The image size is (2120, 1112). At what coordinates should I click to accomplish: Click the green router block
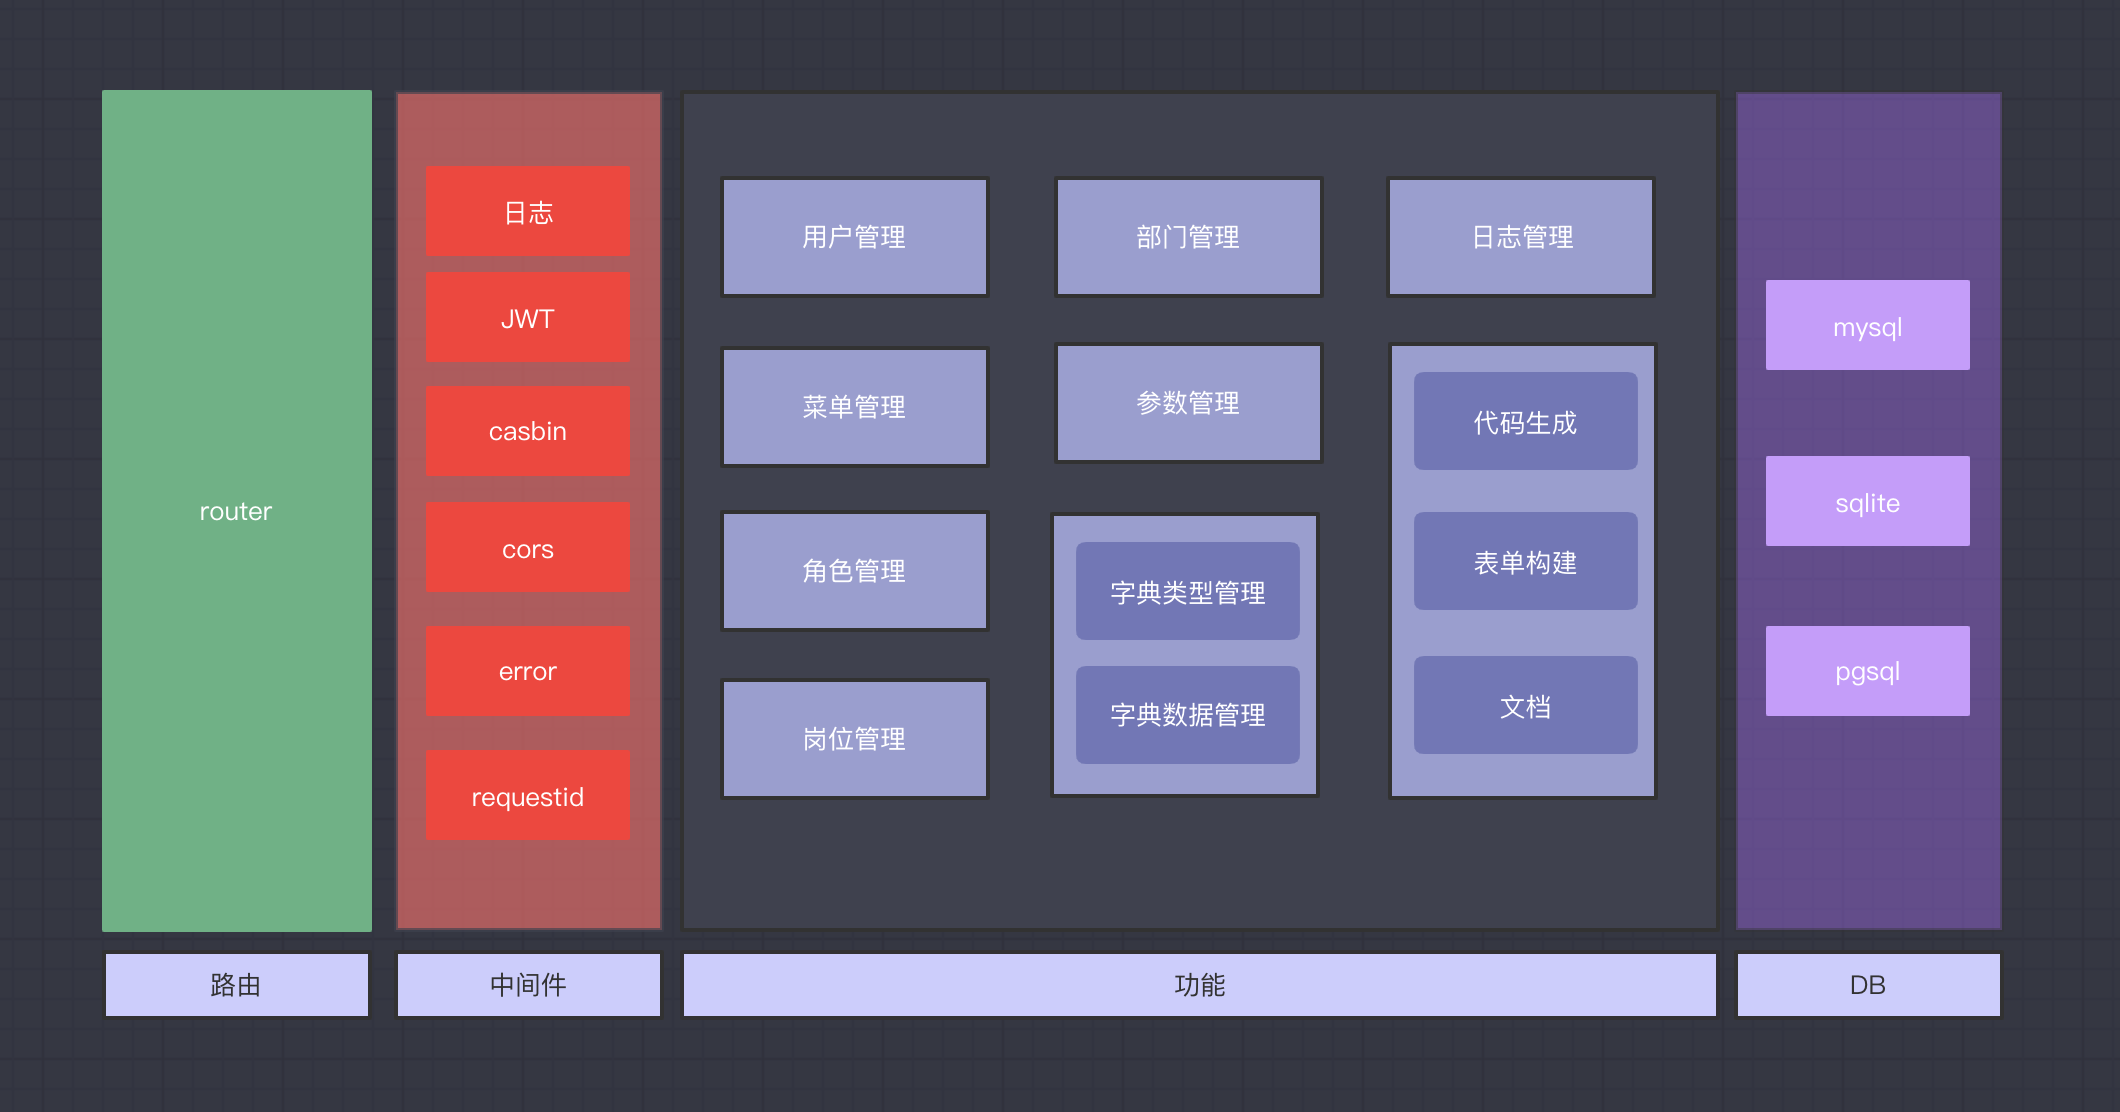point(236,511)
